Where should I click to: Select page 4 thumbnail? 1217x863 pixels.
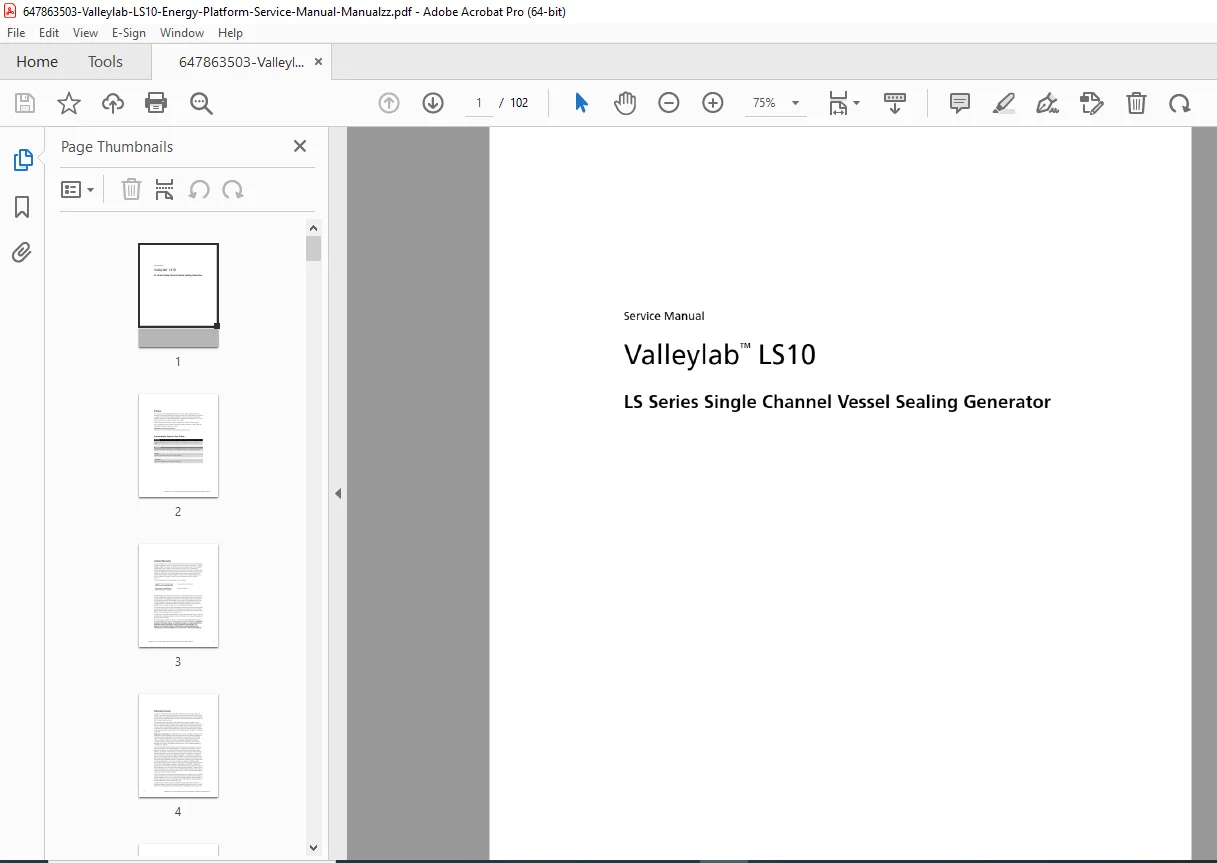pos(178,745)
